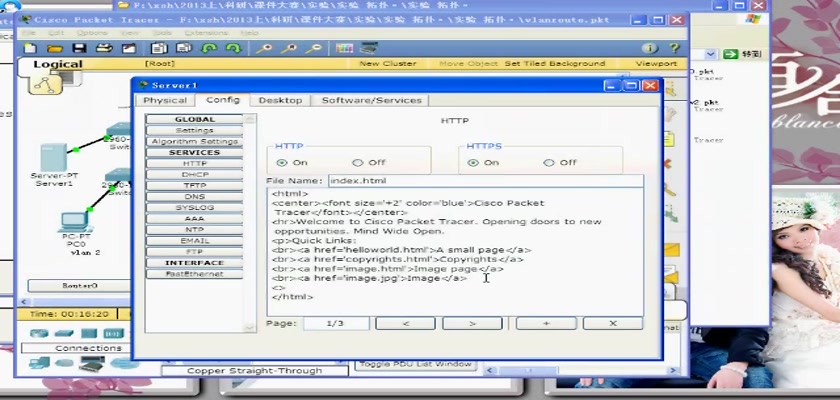840x400 pixels.
Task: Click New Cluster in the logical bar
Action: coord(388,64)
